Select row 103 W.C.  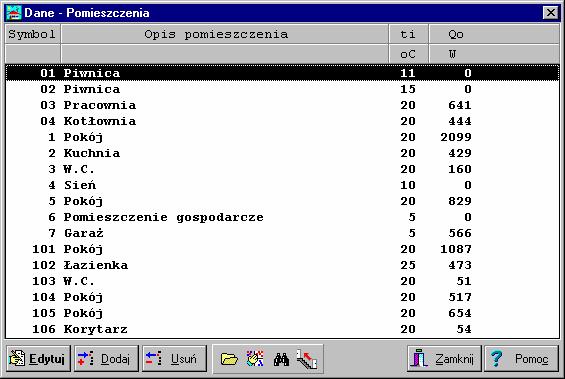282,281
